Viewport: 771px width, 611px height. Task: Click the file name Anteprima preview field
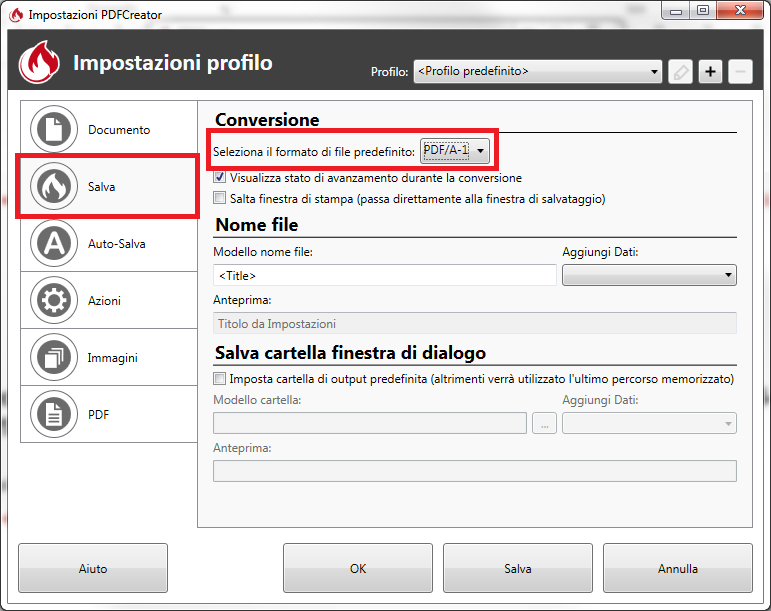tap(475, 323)
